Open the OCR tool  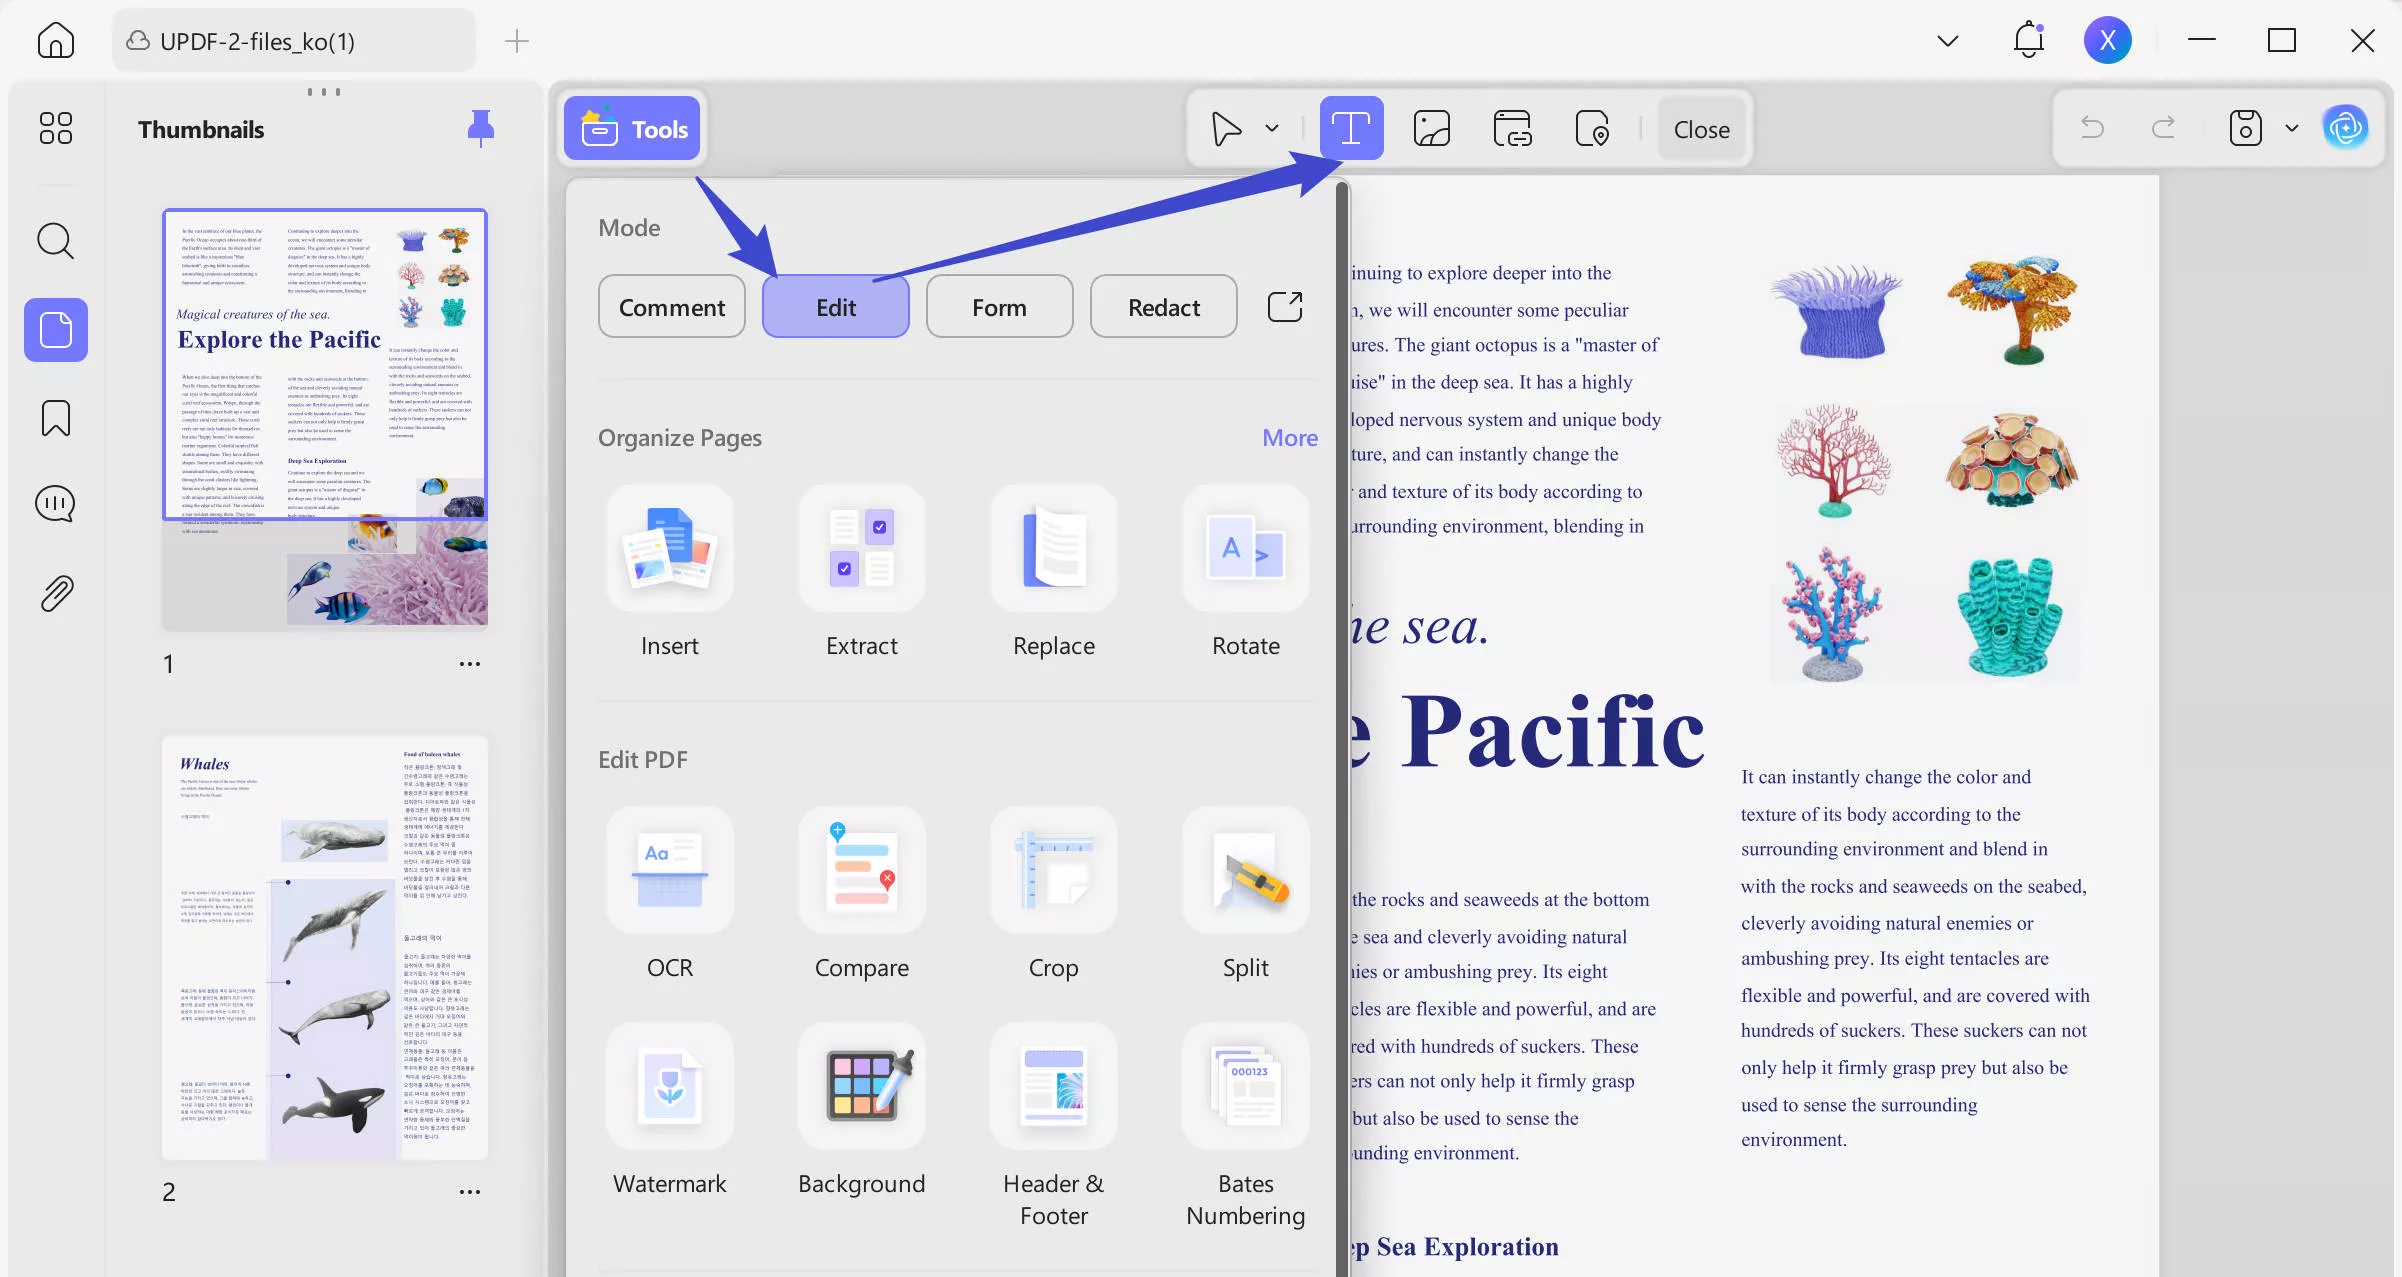[x=669, y=871]
